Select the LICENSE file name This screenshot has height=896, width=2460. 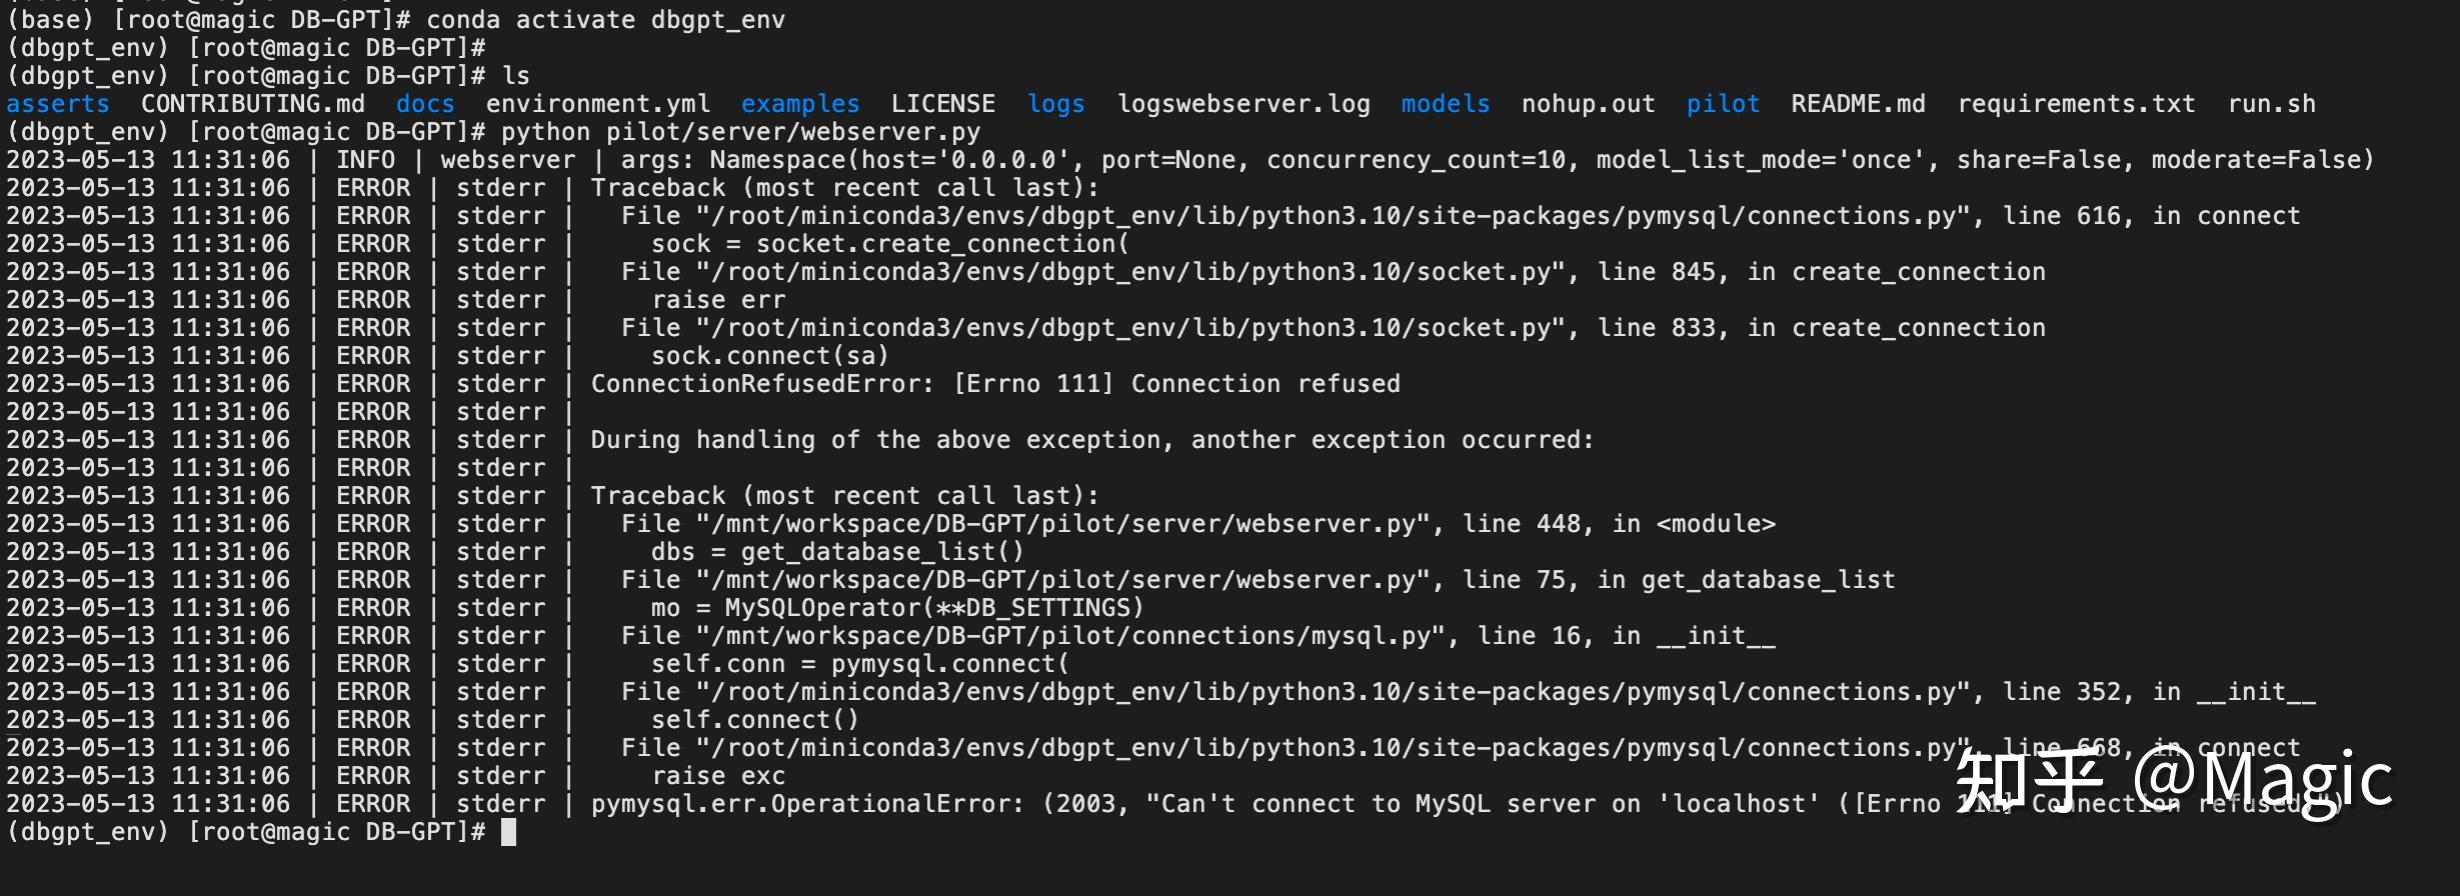point(943,104)
